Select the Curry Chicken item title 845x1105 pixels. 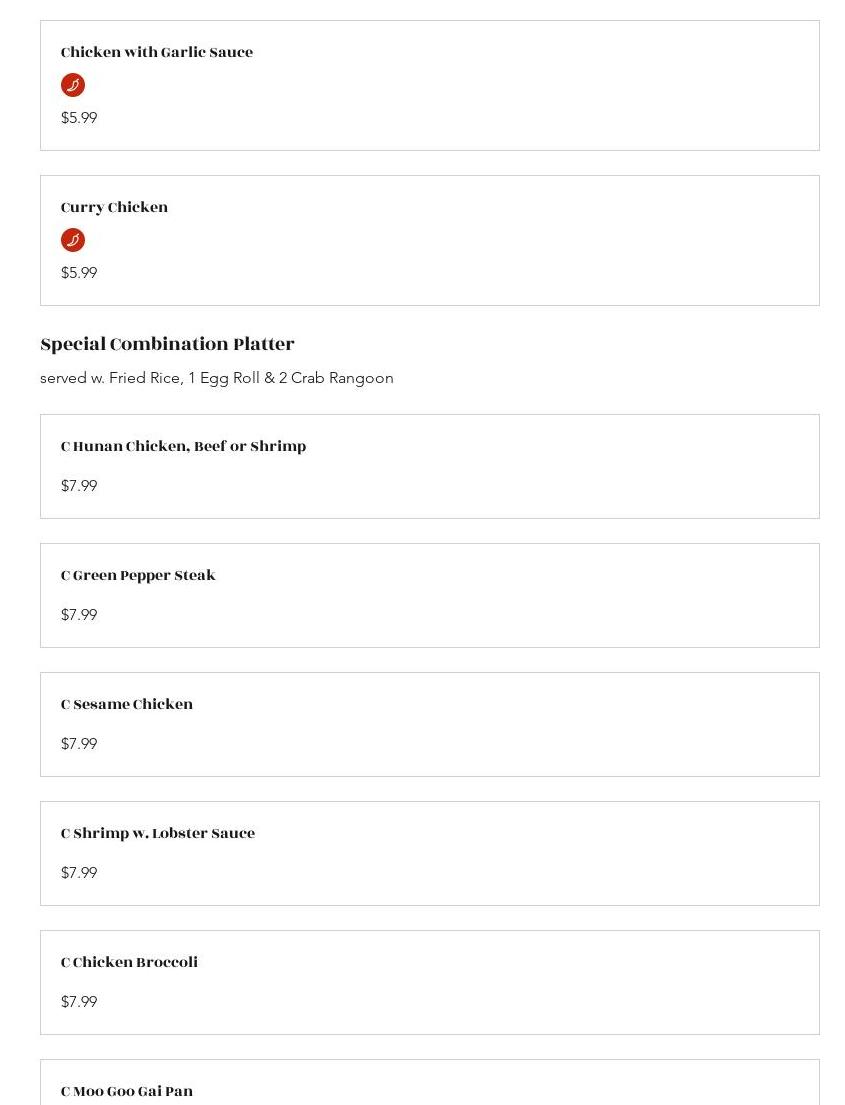pos(114,207)
